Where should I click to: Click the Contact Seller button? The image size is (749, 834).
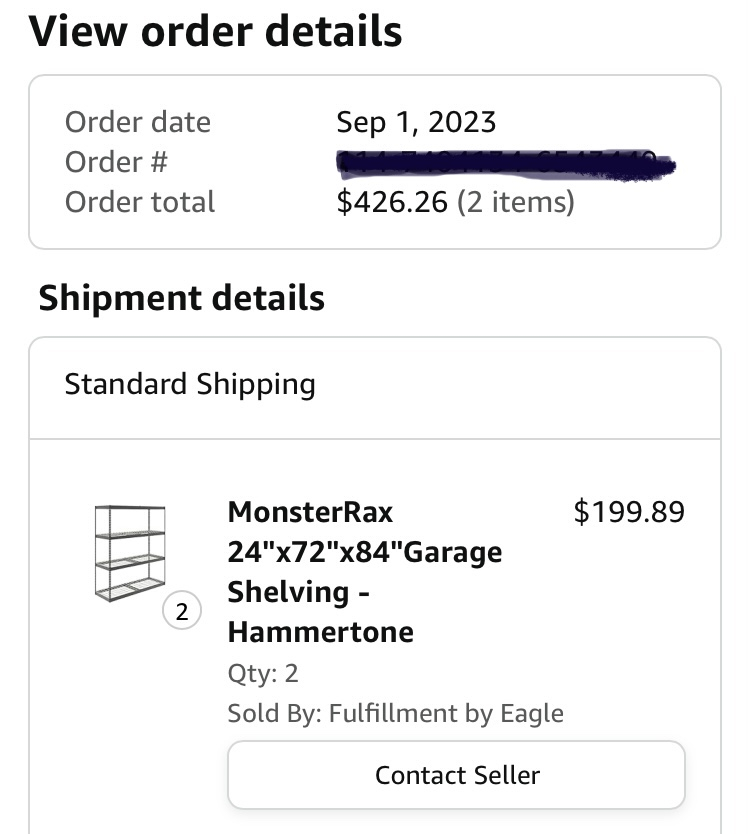point(456,774)
